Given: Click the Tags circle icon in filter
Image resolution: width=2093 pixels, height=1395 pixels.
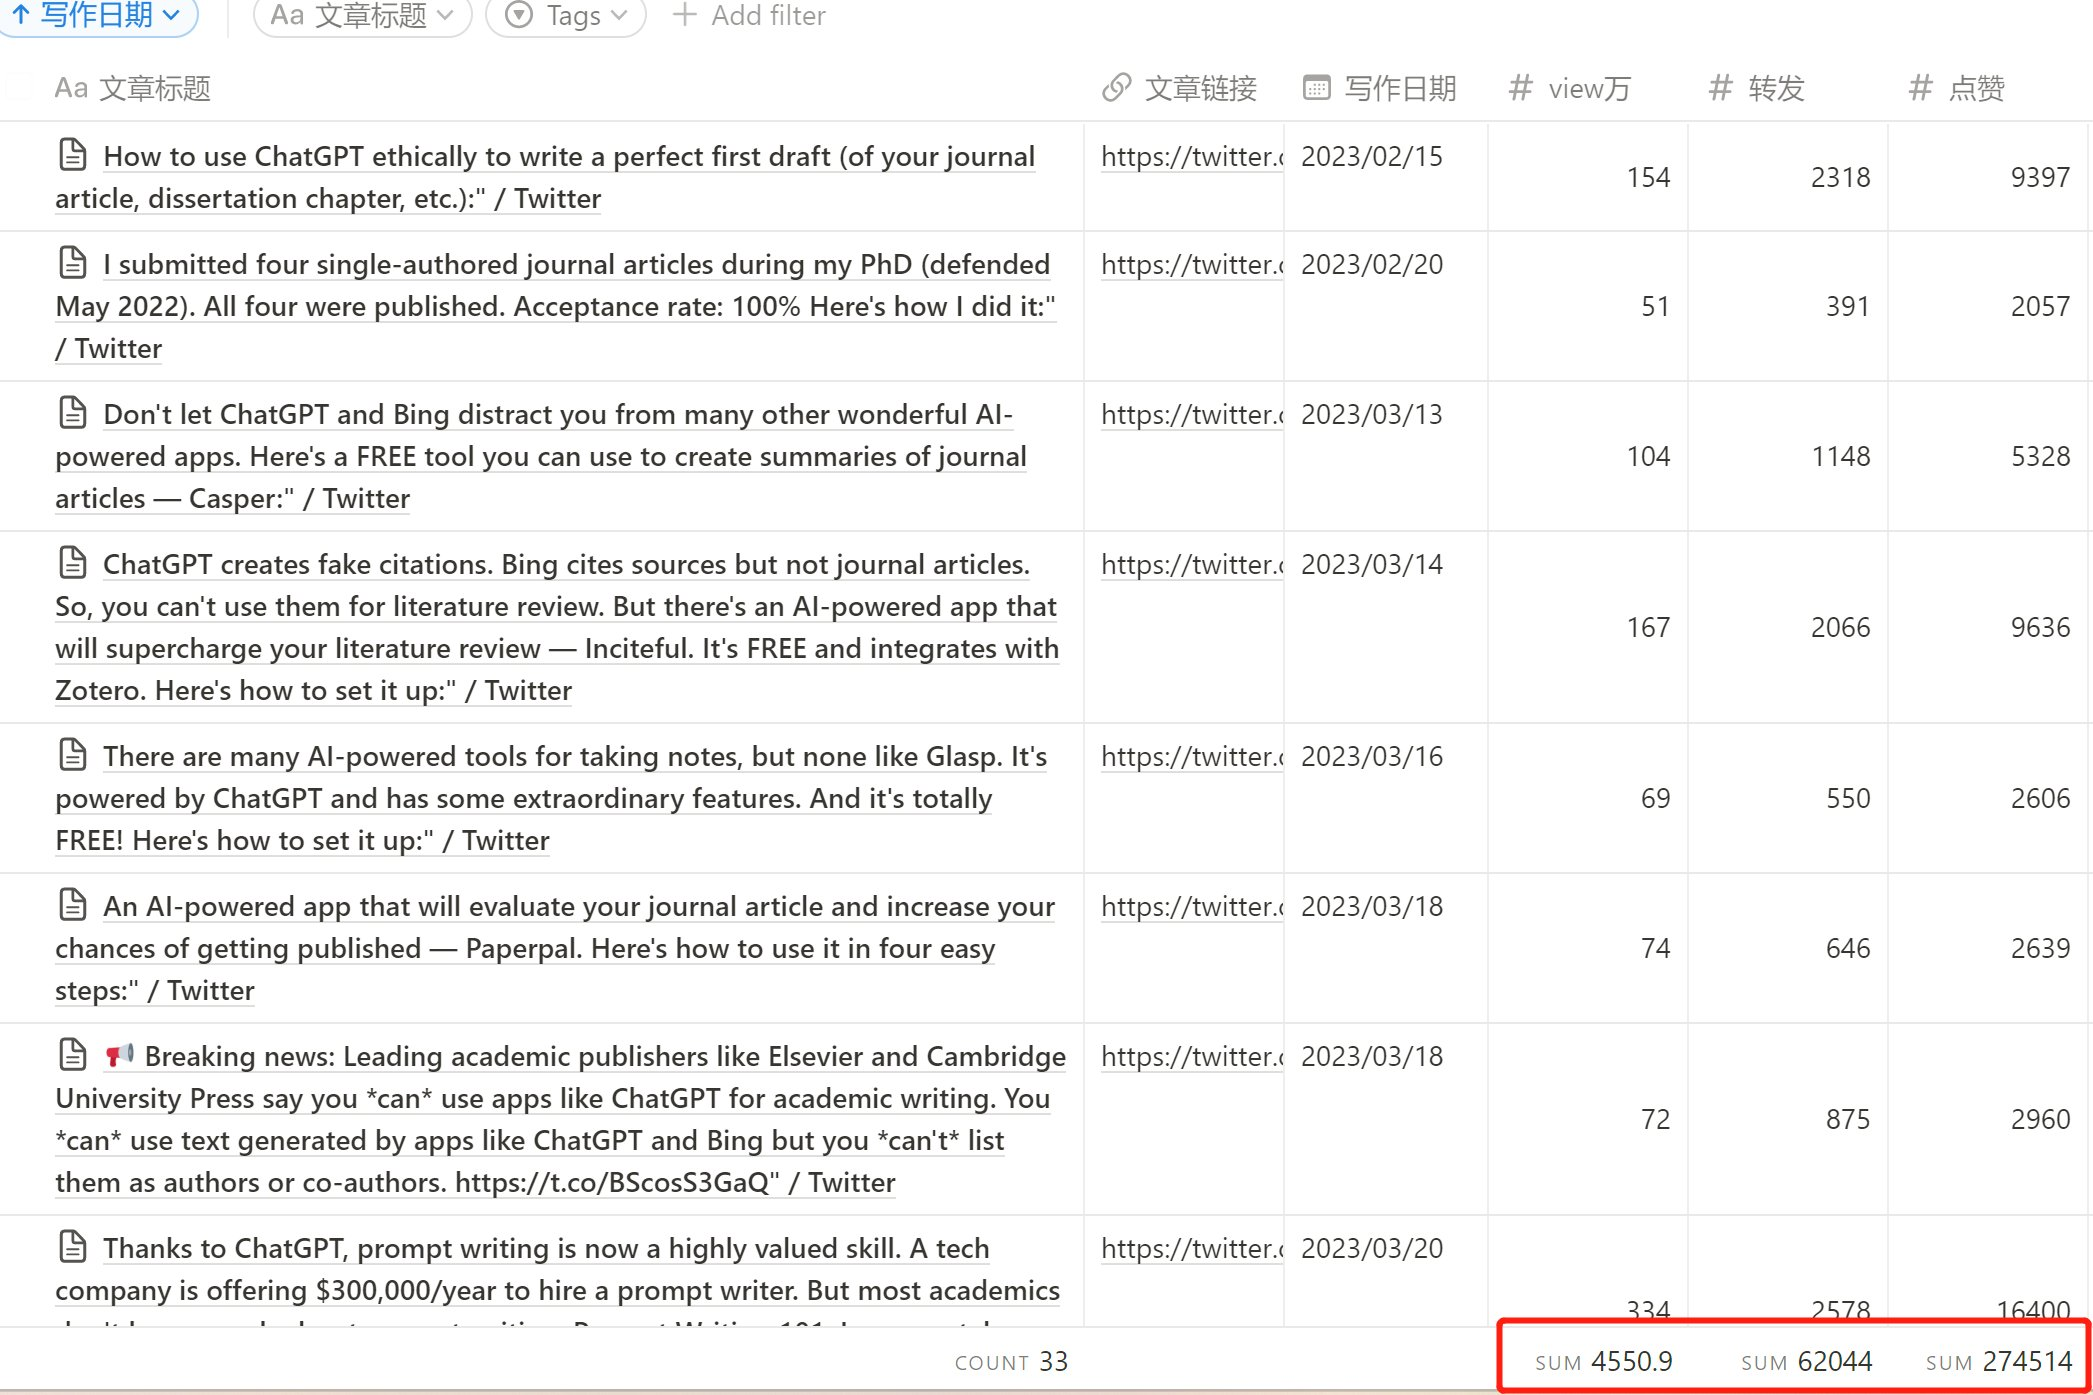Looking at the screenshot, I should coord(519,15).
